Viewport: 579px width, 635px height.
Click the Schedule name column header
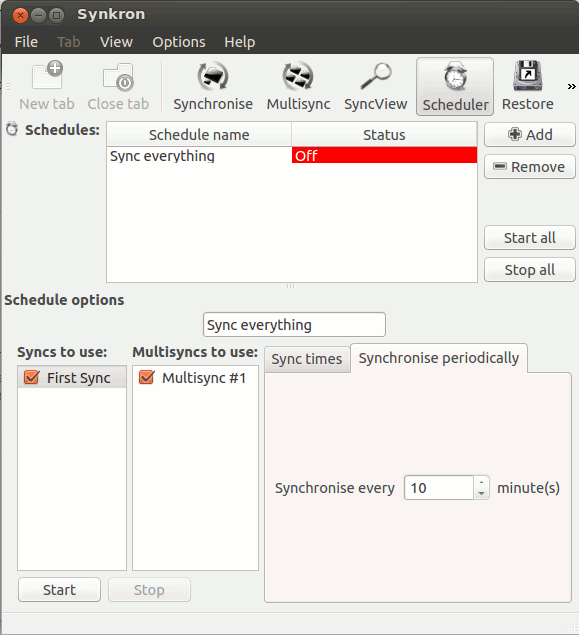click(x=199, y=134)
